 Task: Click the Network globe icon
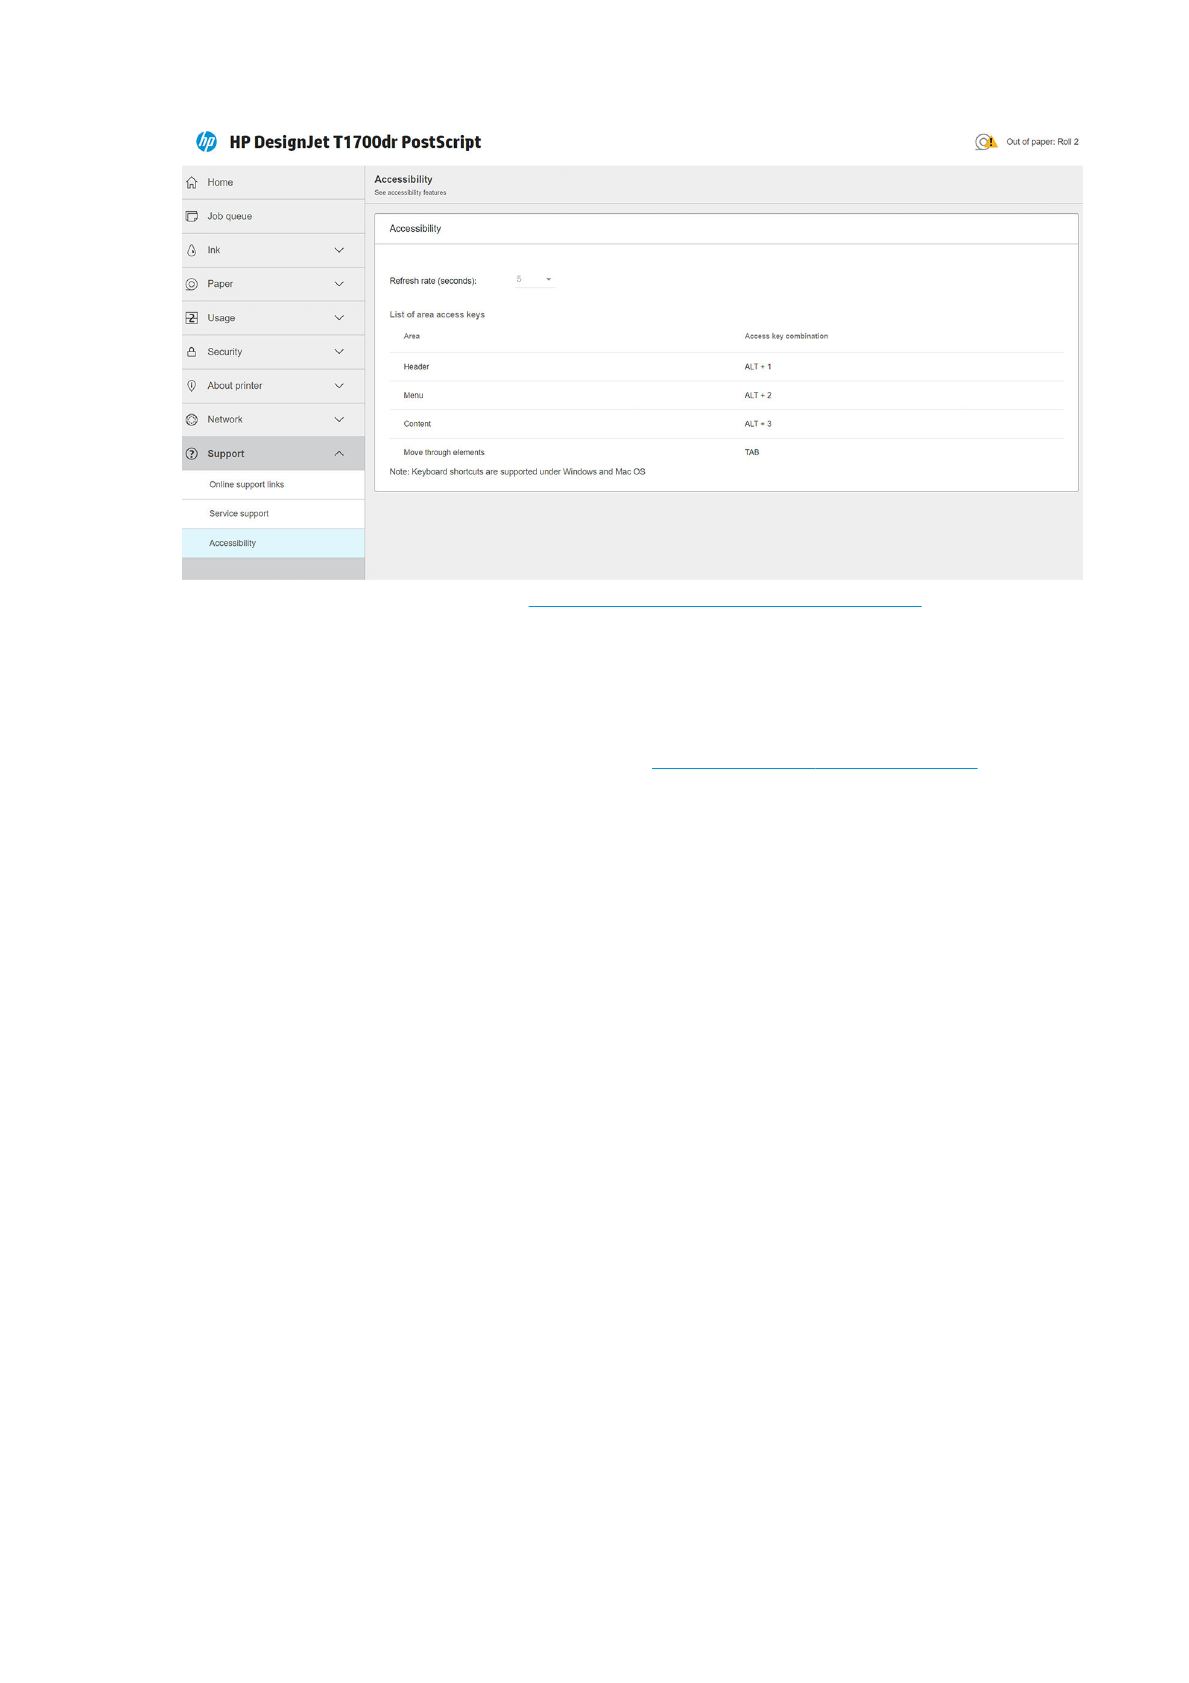(x=192, y=420)
